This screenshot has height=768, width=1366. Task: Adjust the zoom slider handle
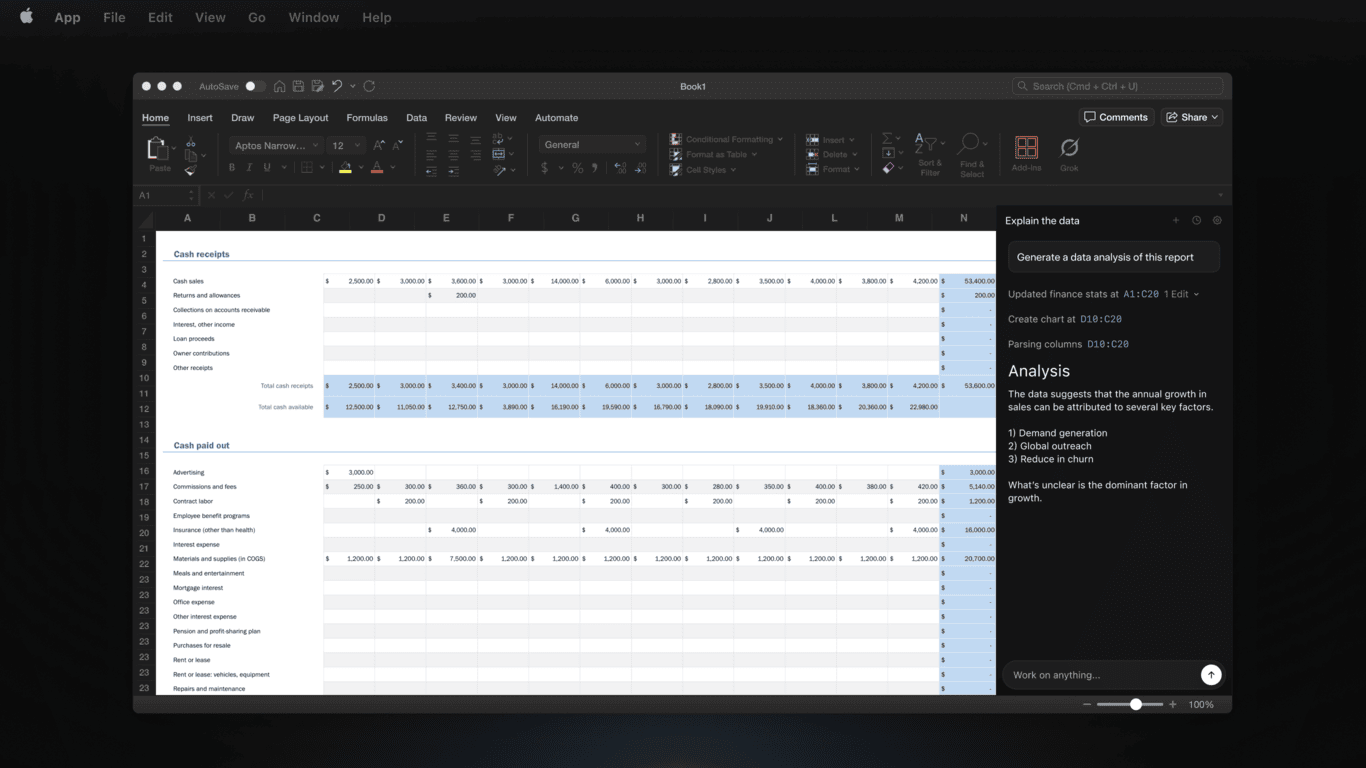1136,704
